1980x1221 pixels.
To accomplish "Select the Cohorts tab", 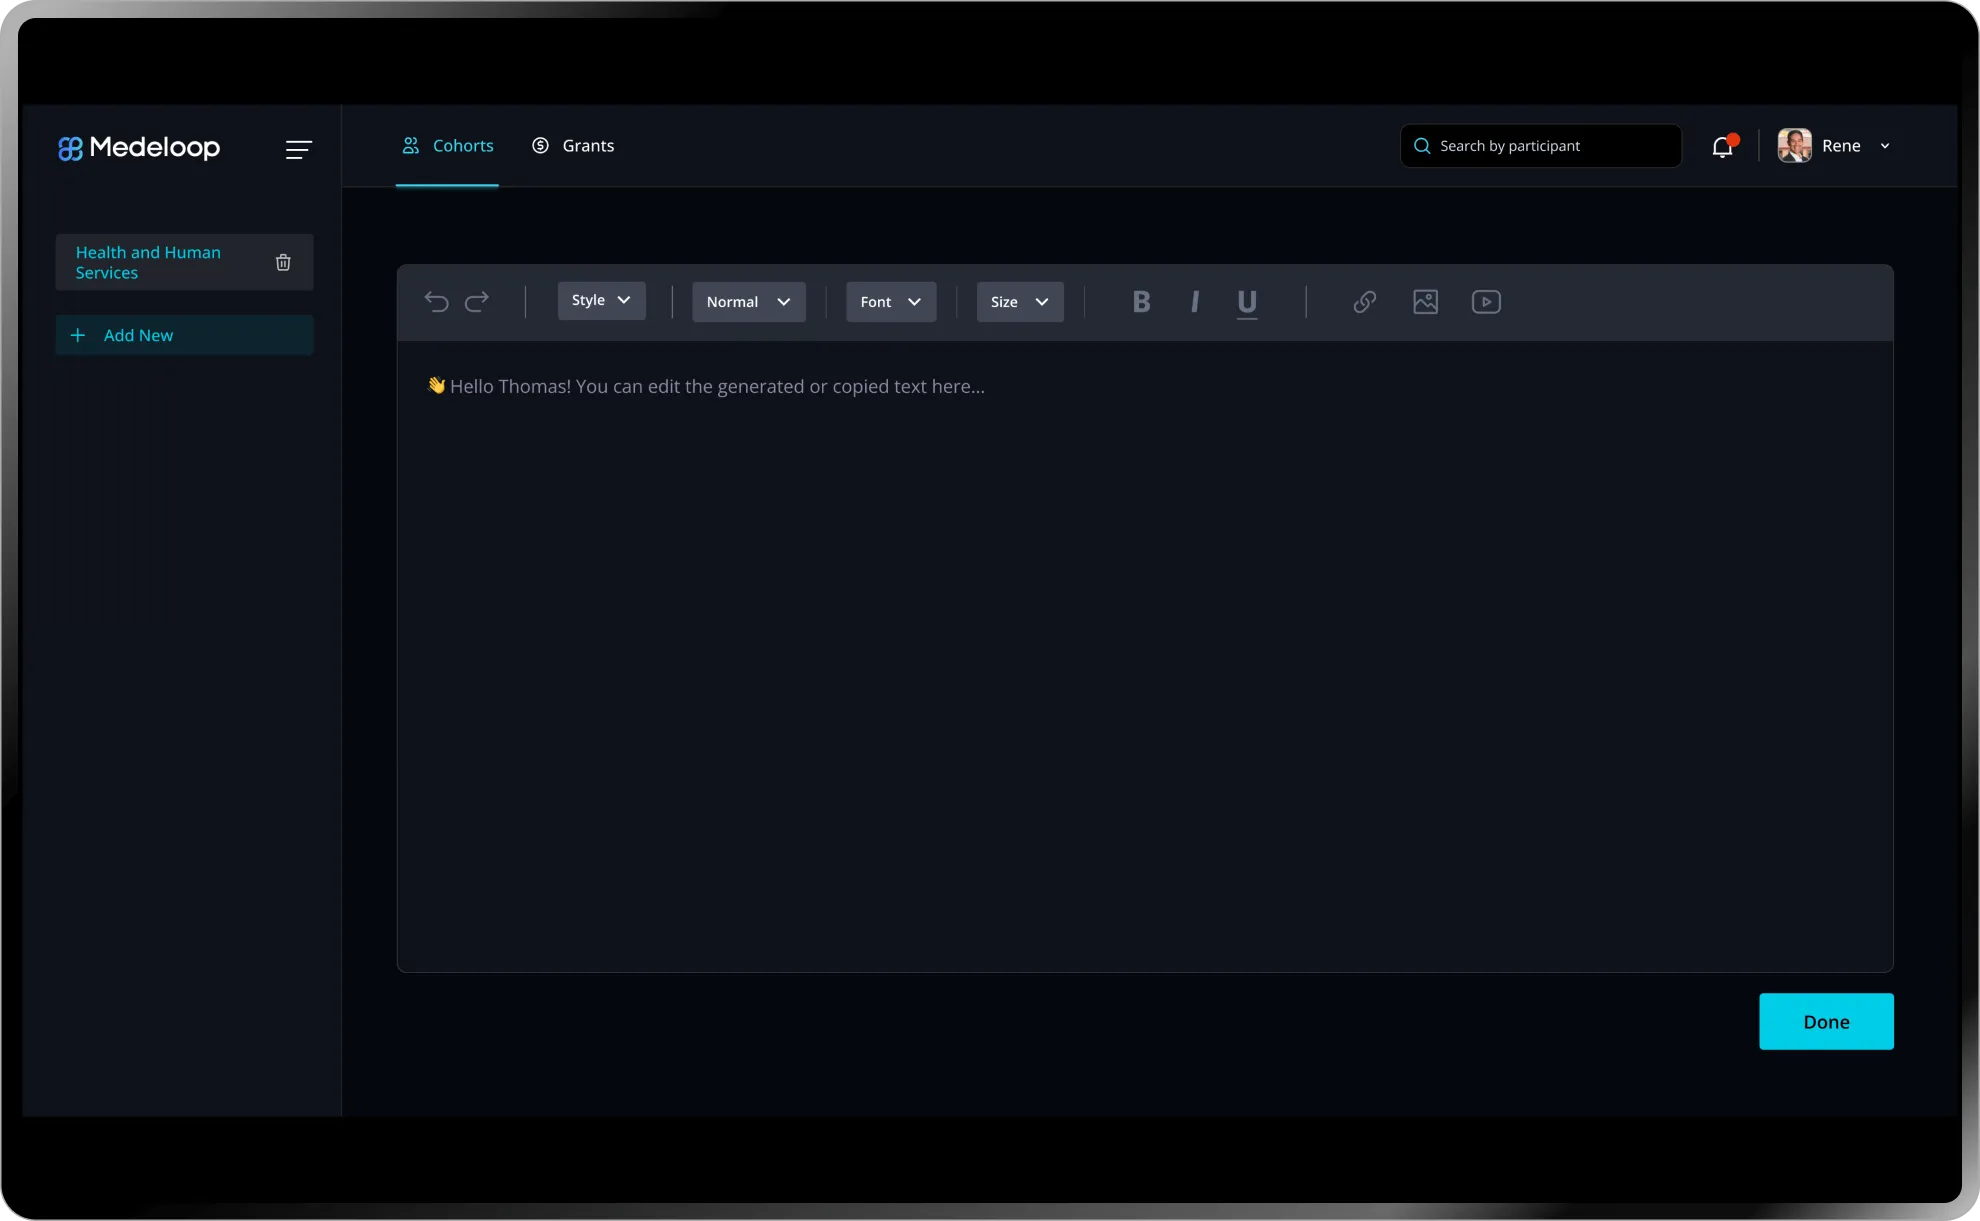I will (447, 146).
